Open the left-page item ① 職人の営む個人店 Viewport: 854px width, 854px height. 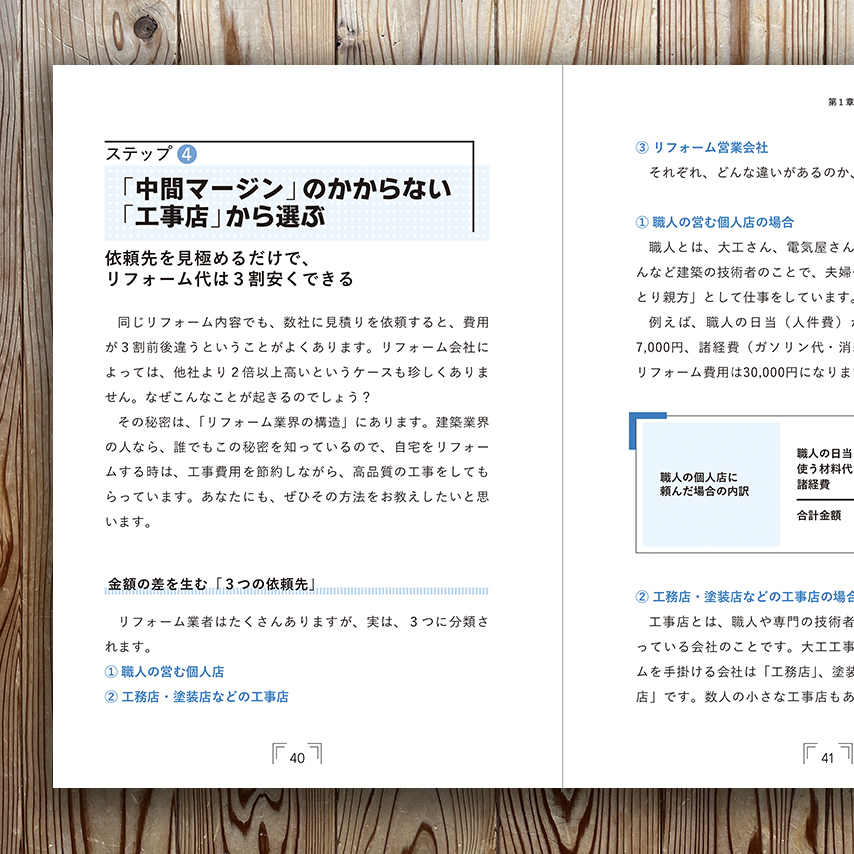[x=164, y=672]
